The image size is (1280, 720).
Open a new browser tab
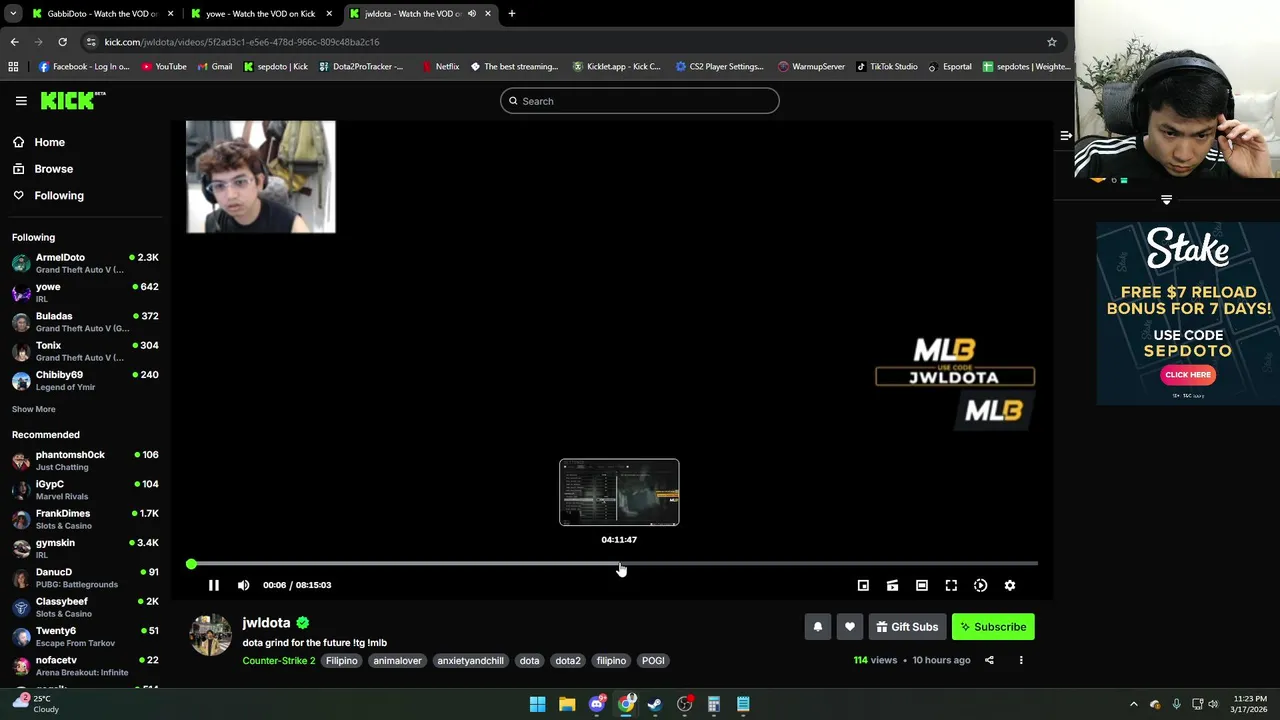(512, 14)
